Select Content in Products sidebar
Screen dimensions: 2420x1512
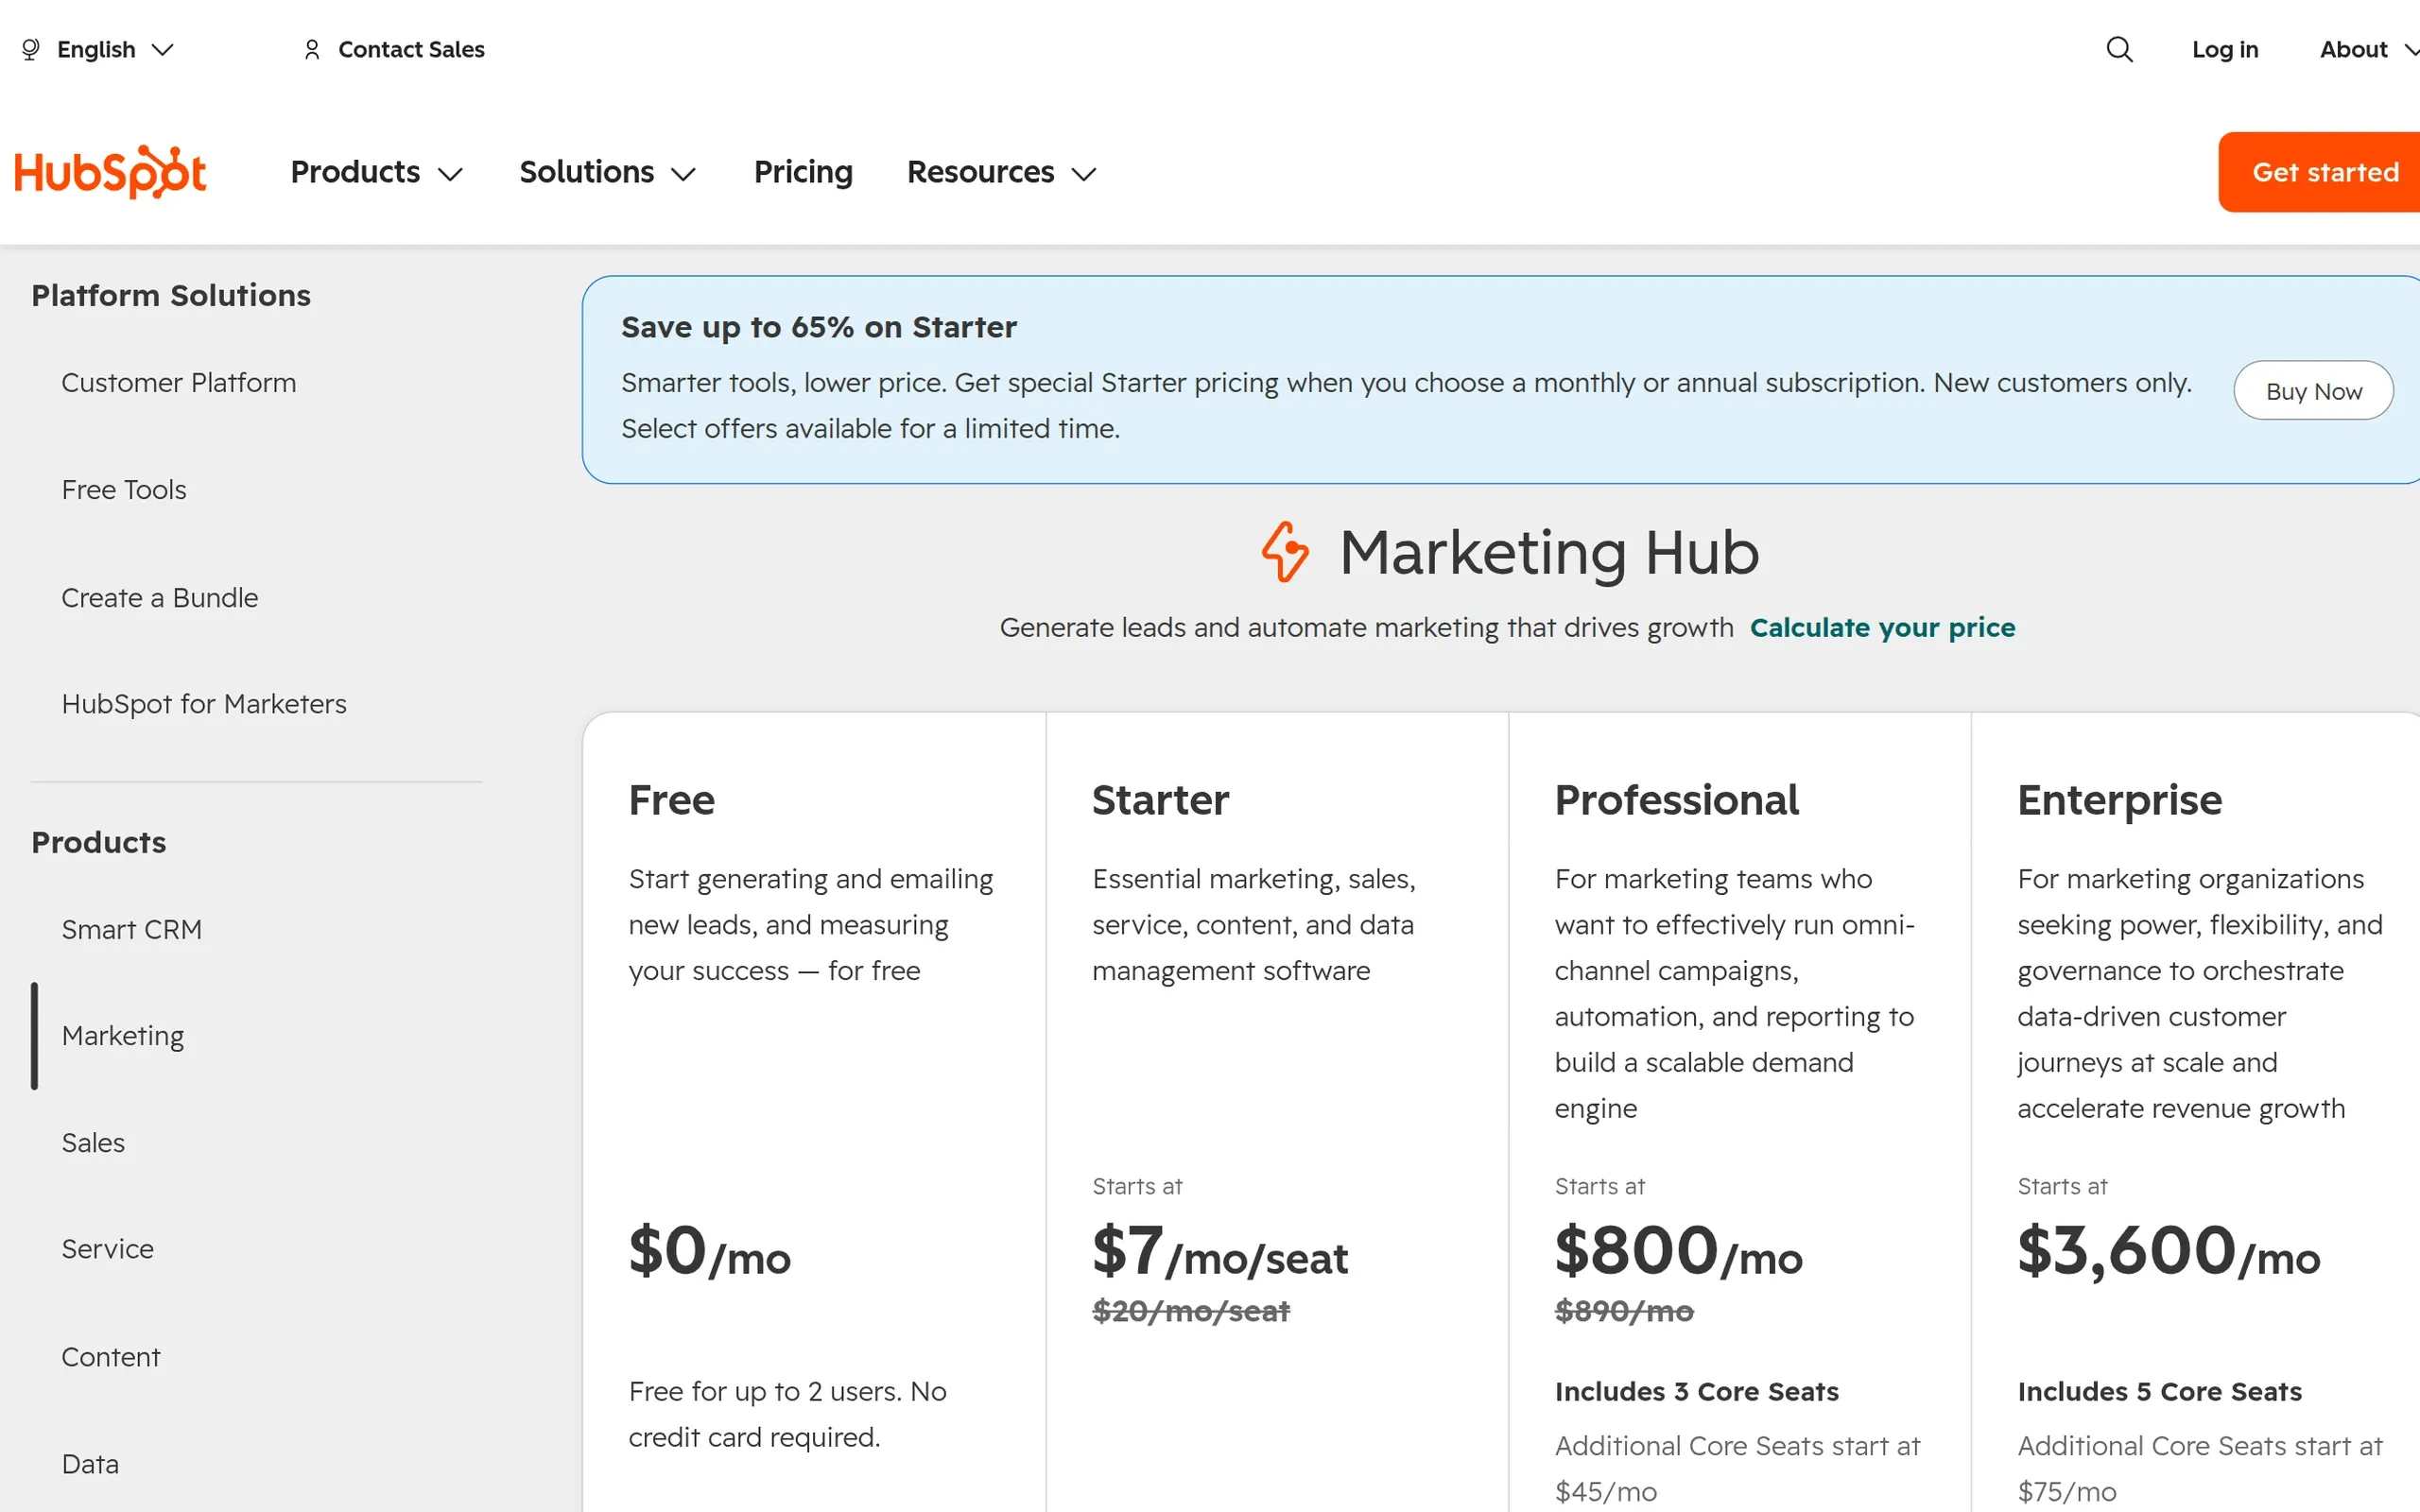point(111,1356)
